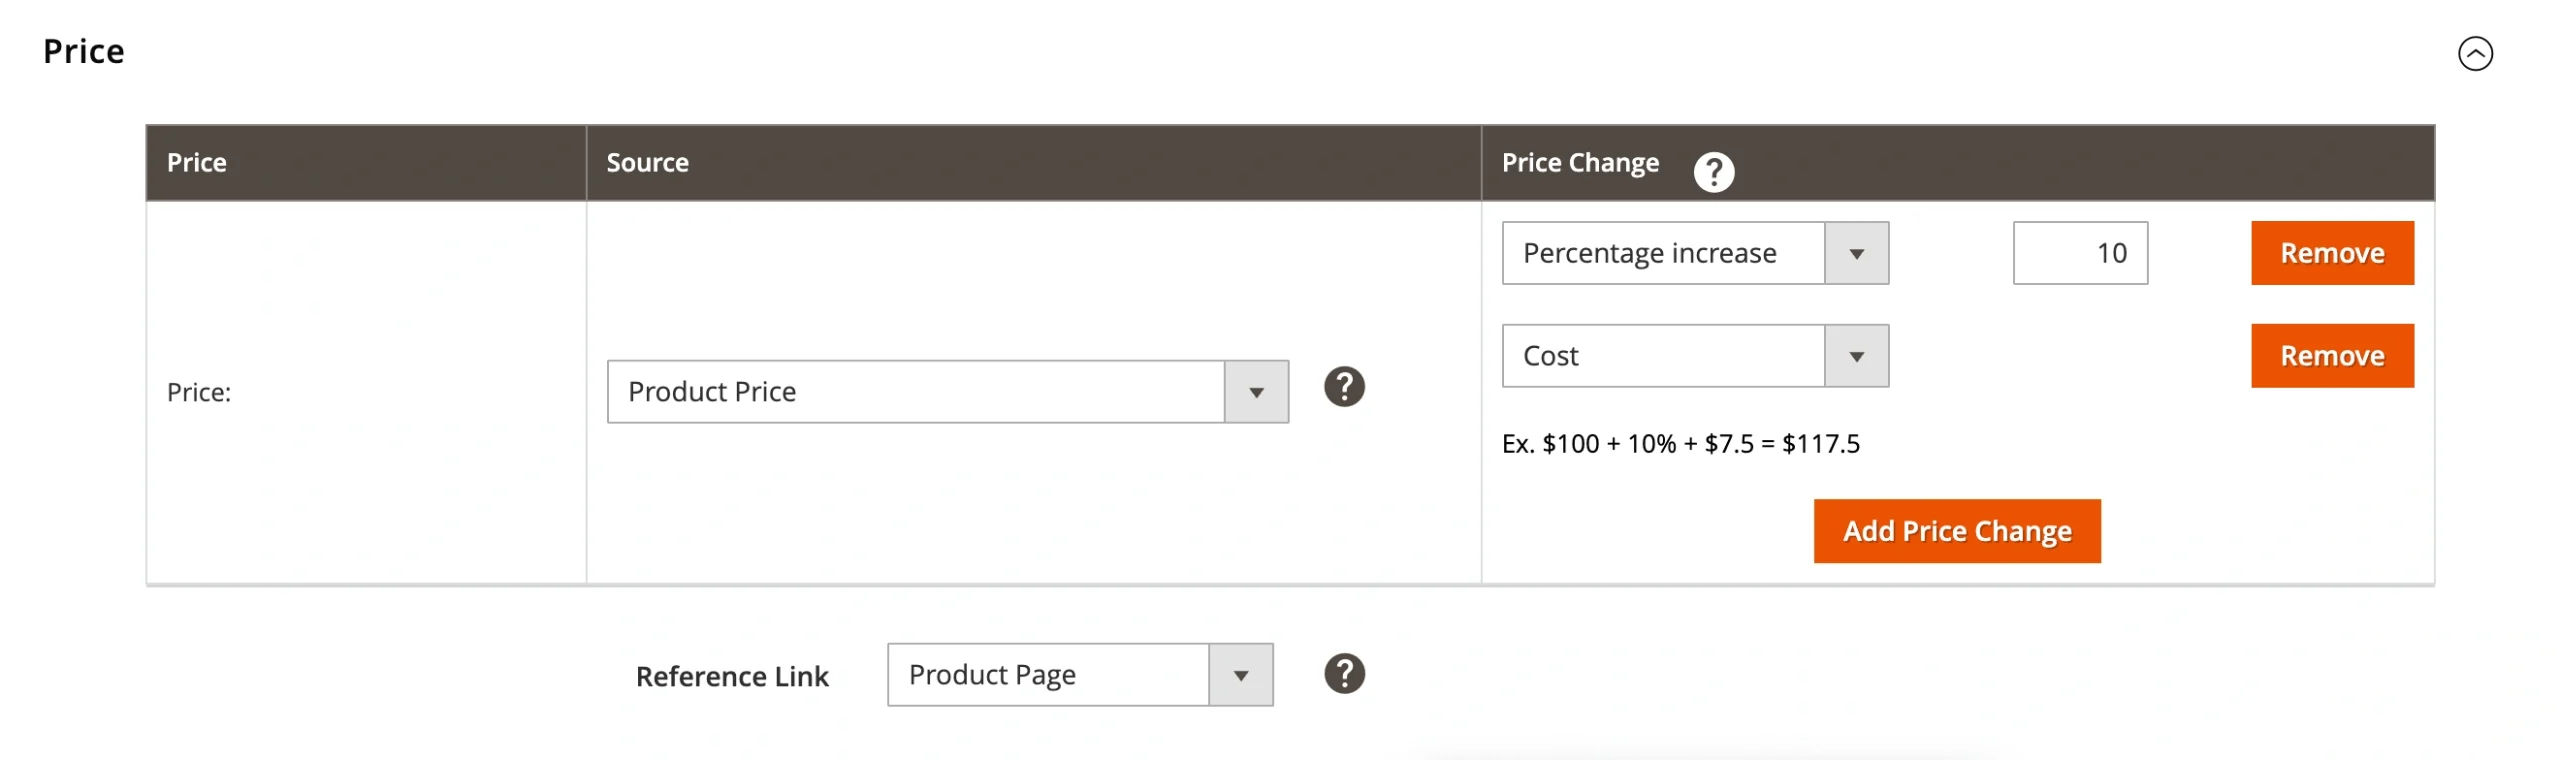Click the Price Change column header text
The image size is (2560, 760).
[1579, 163]
